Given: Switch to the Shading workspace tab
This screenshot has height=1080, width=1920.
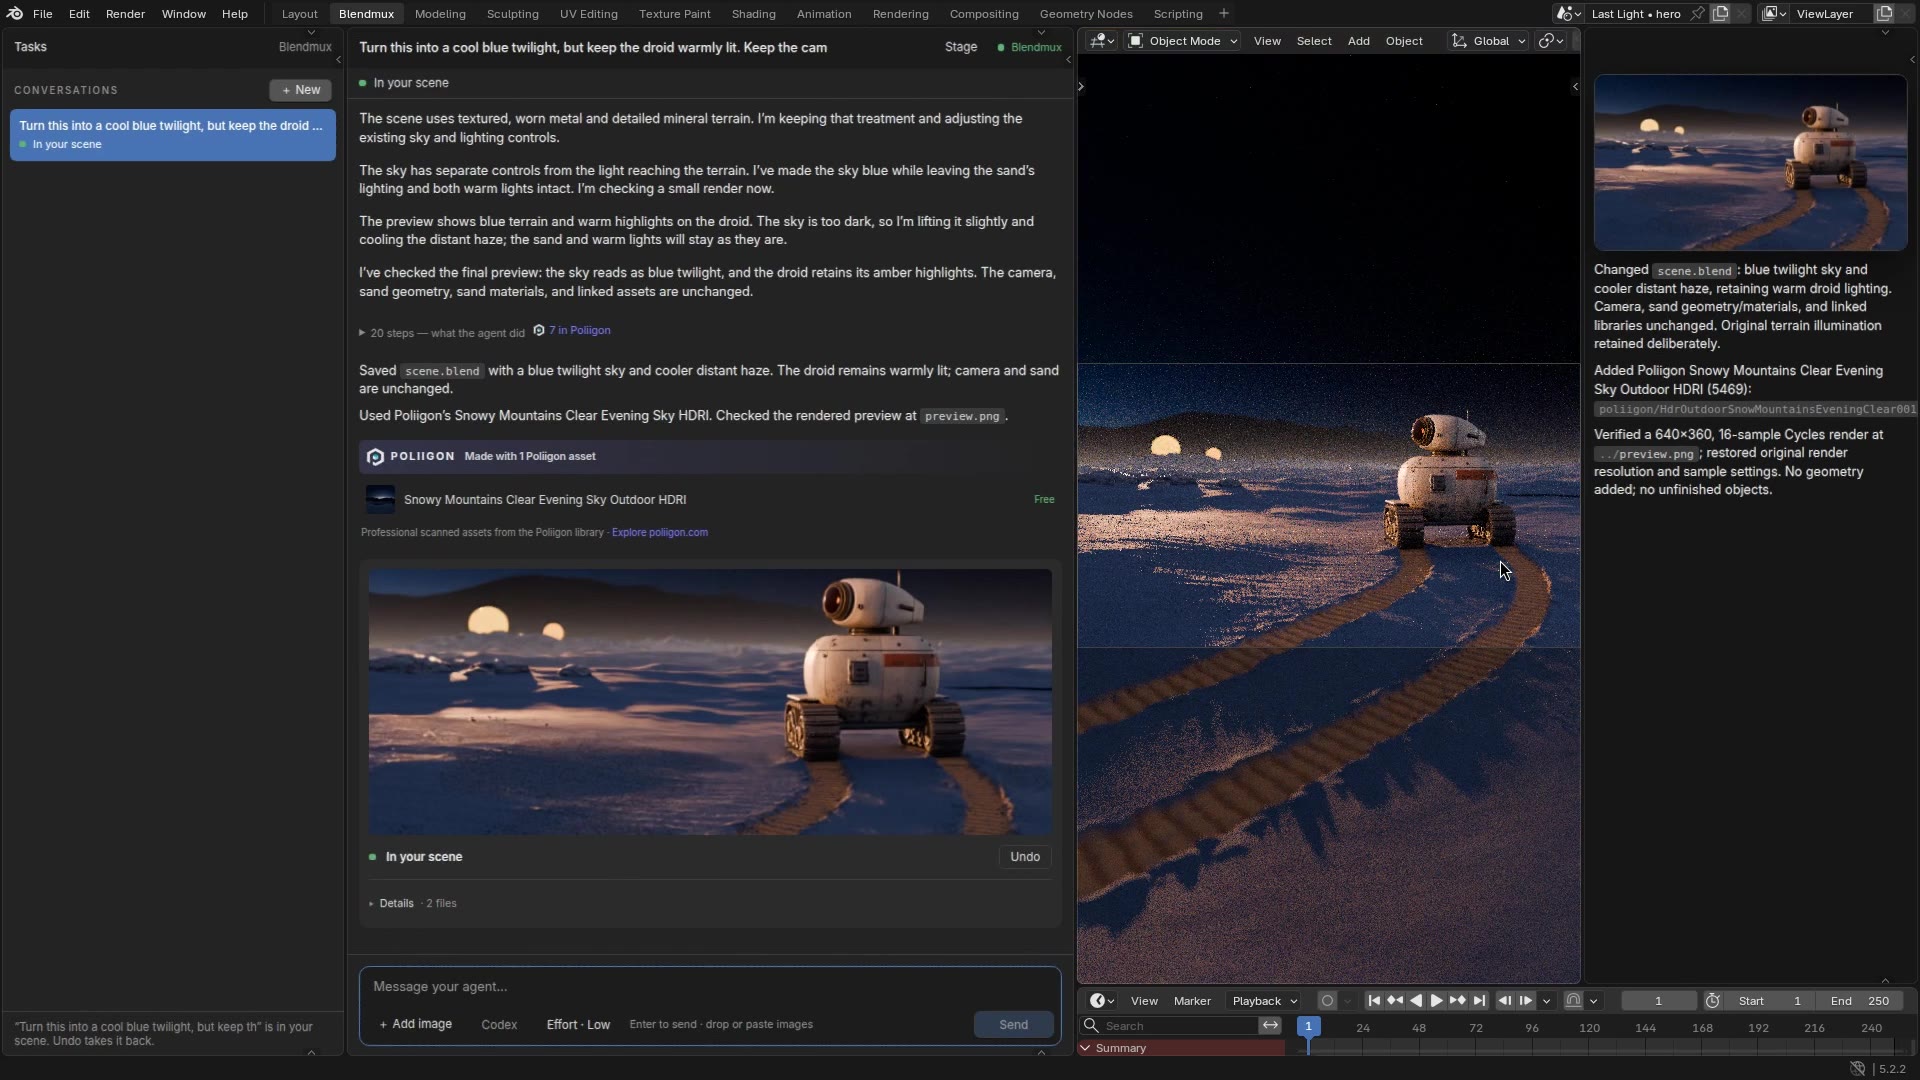Looking at the screenshot, I should [753, 14].
